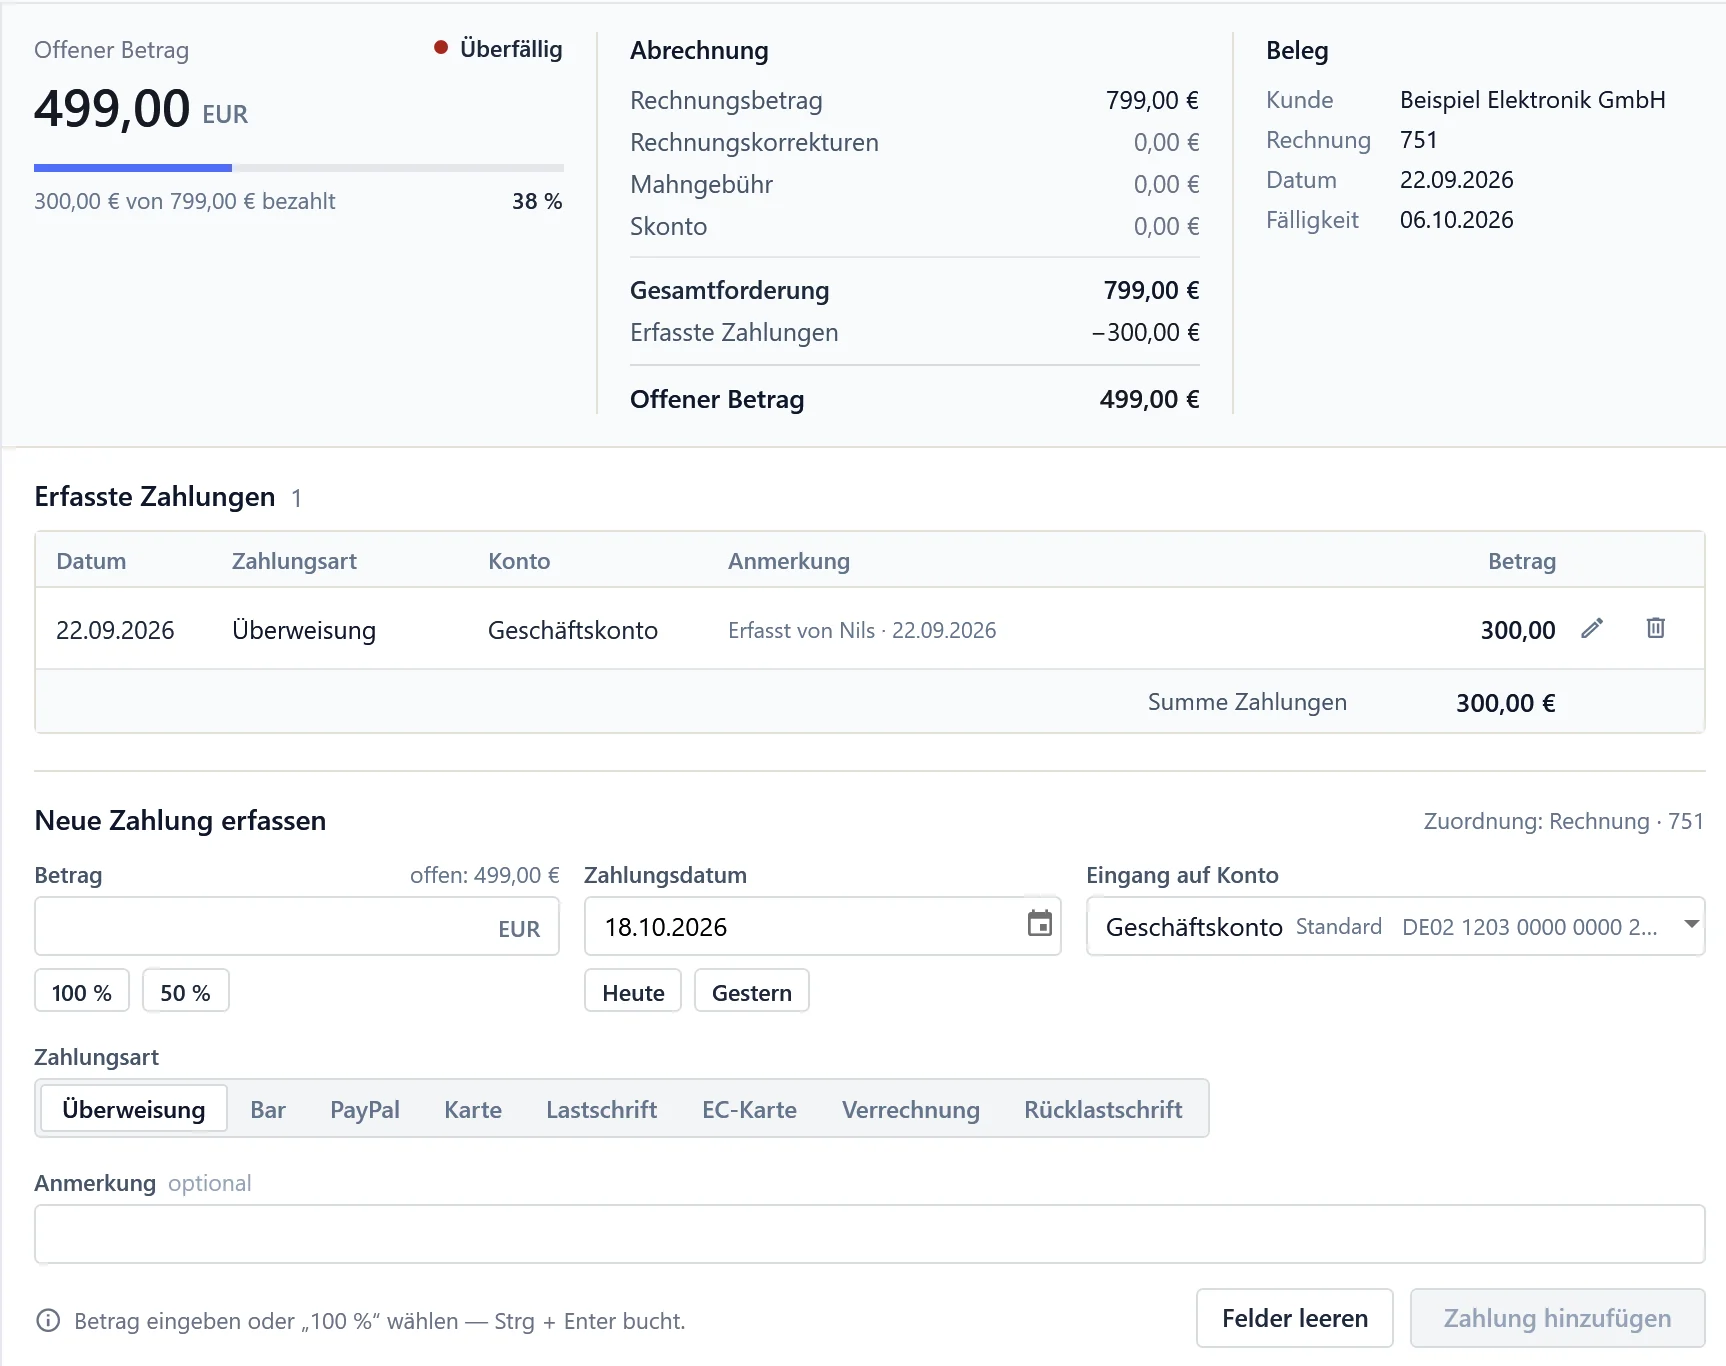Screen dimensions: 1726x1366
Task: Click Zahlung hinzufügen button
Action: coord(1558,1318)
